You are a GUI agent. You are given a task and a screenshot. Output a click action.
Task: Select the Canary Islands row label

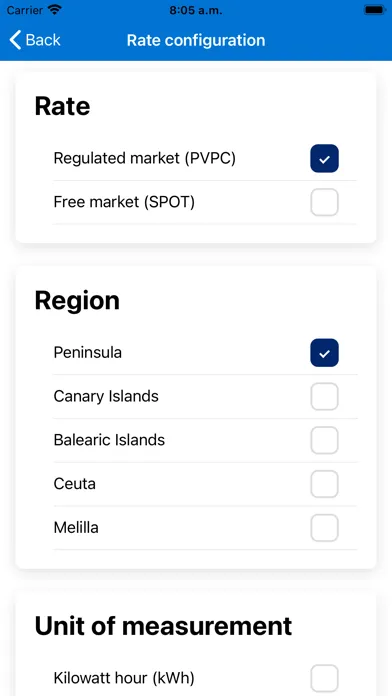[x=106, y=396]
